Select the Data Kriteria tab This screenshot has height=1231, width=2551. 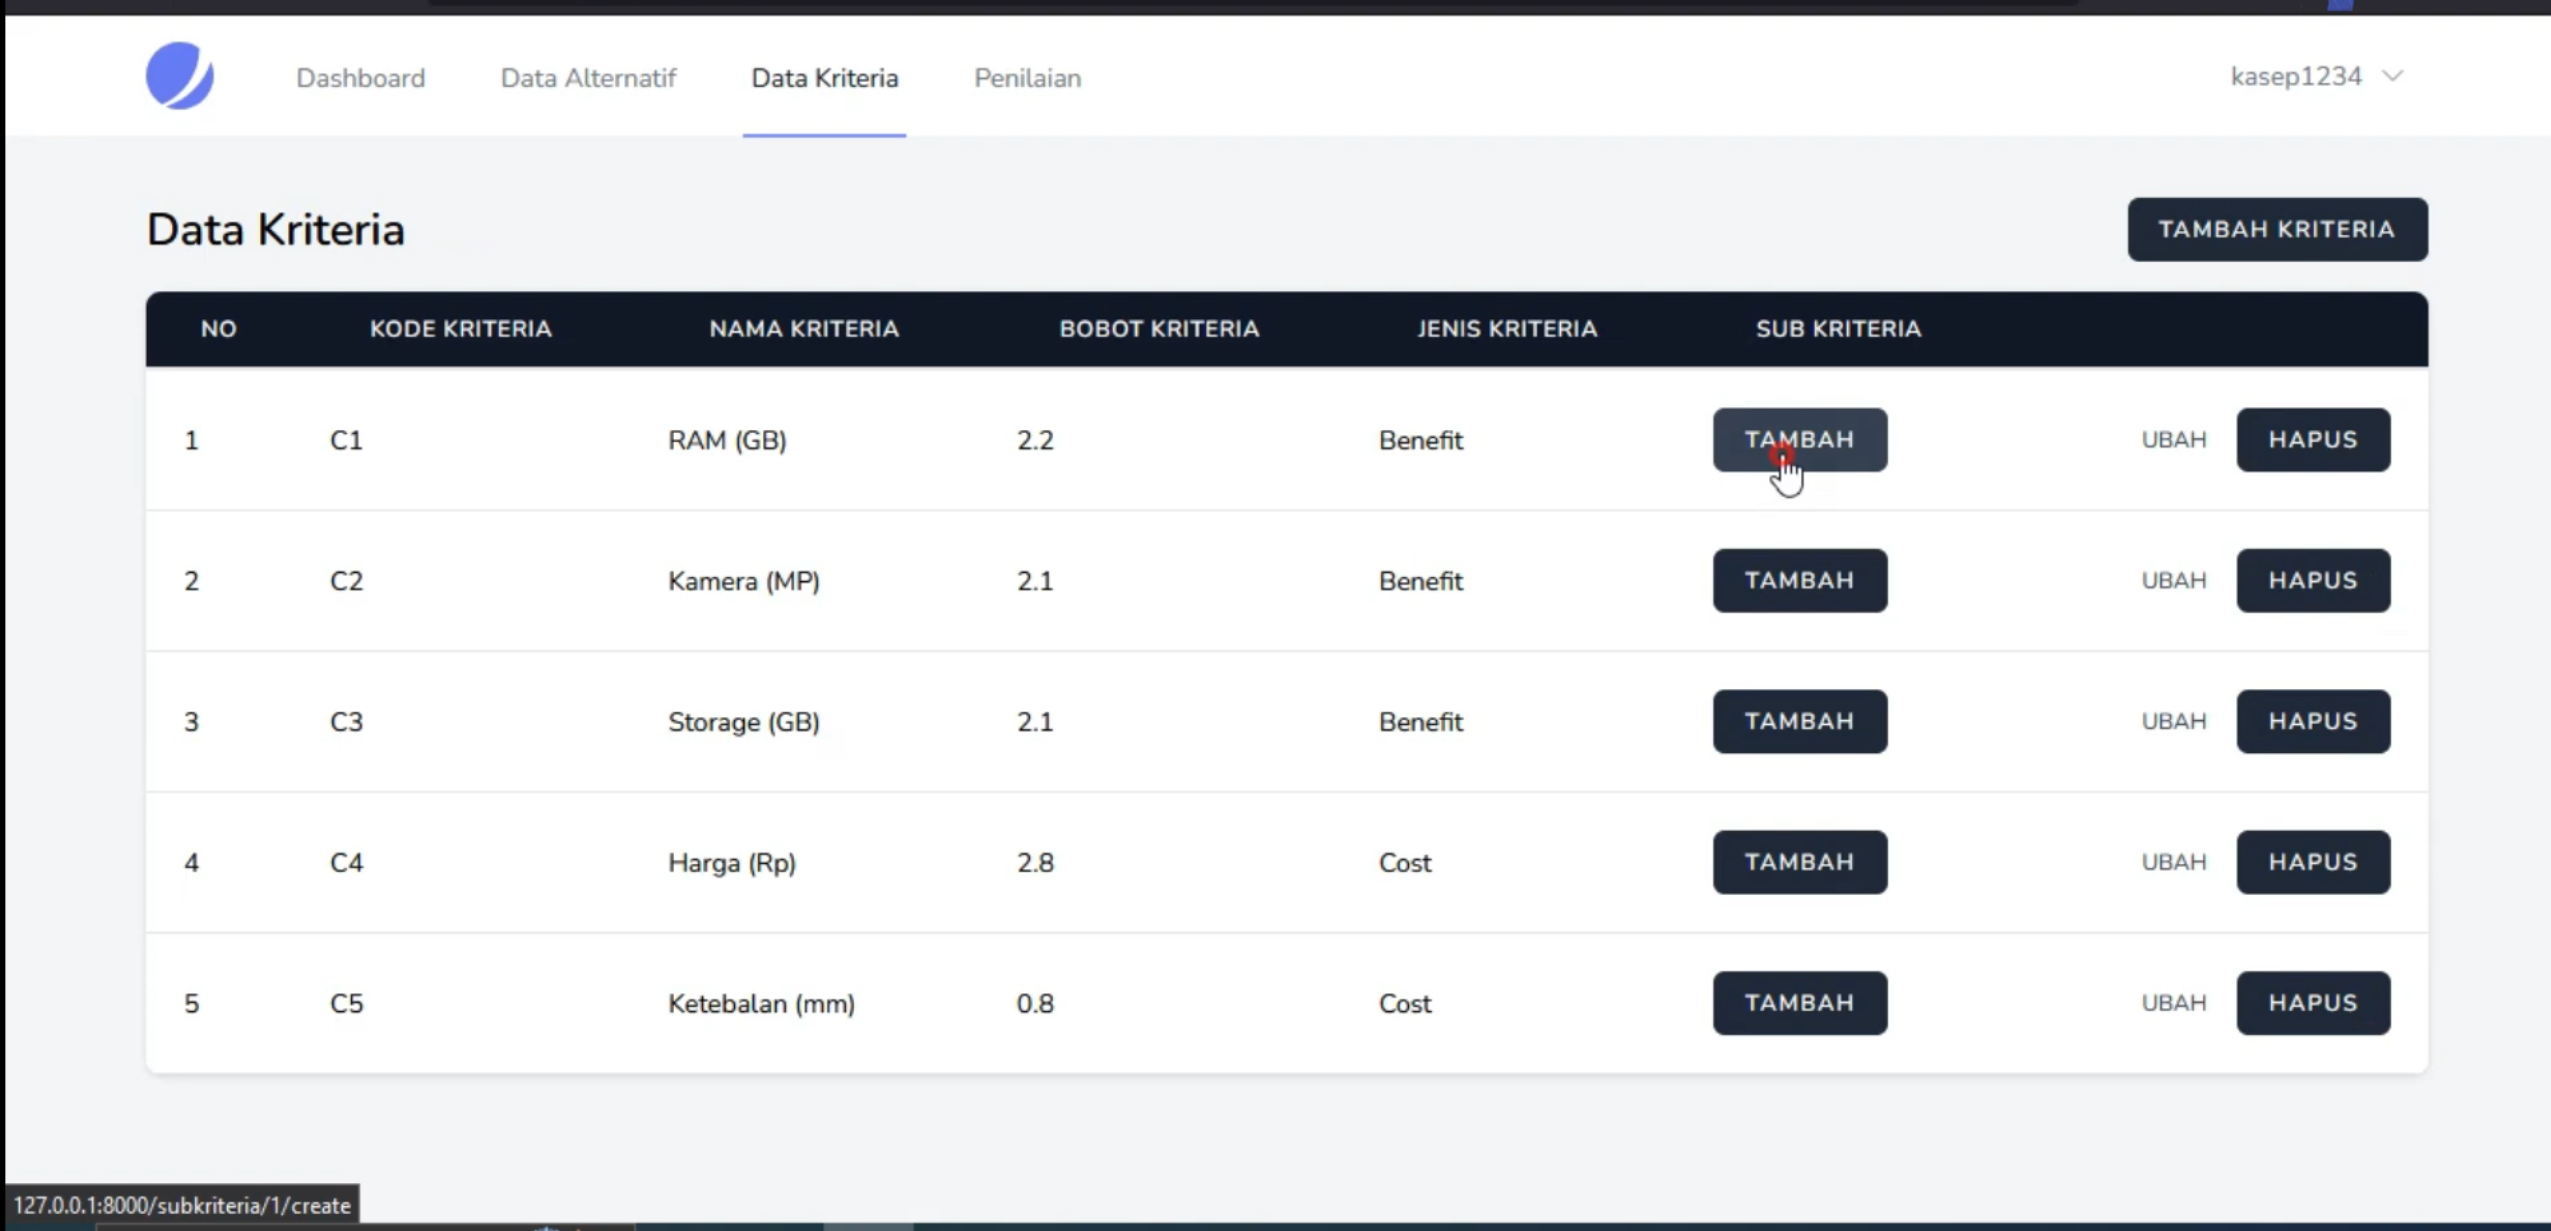(825, 78)
